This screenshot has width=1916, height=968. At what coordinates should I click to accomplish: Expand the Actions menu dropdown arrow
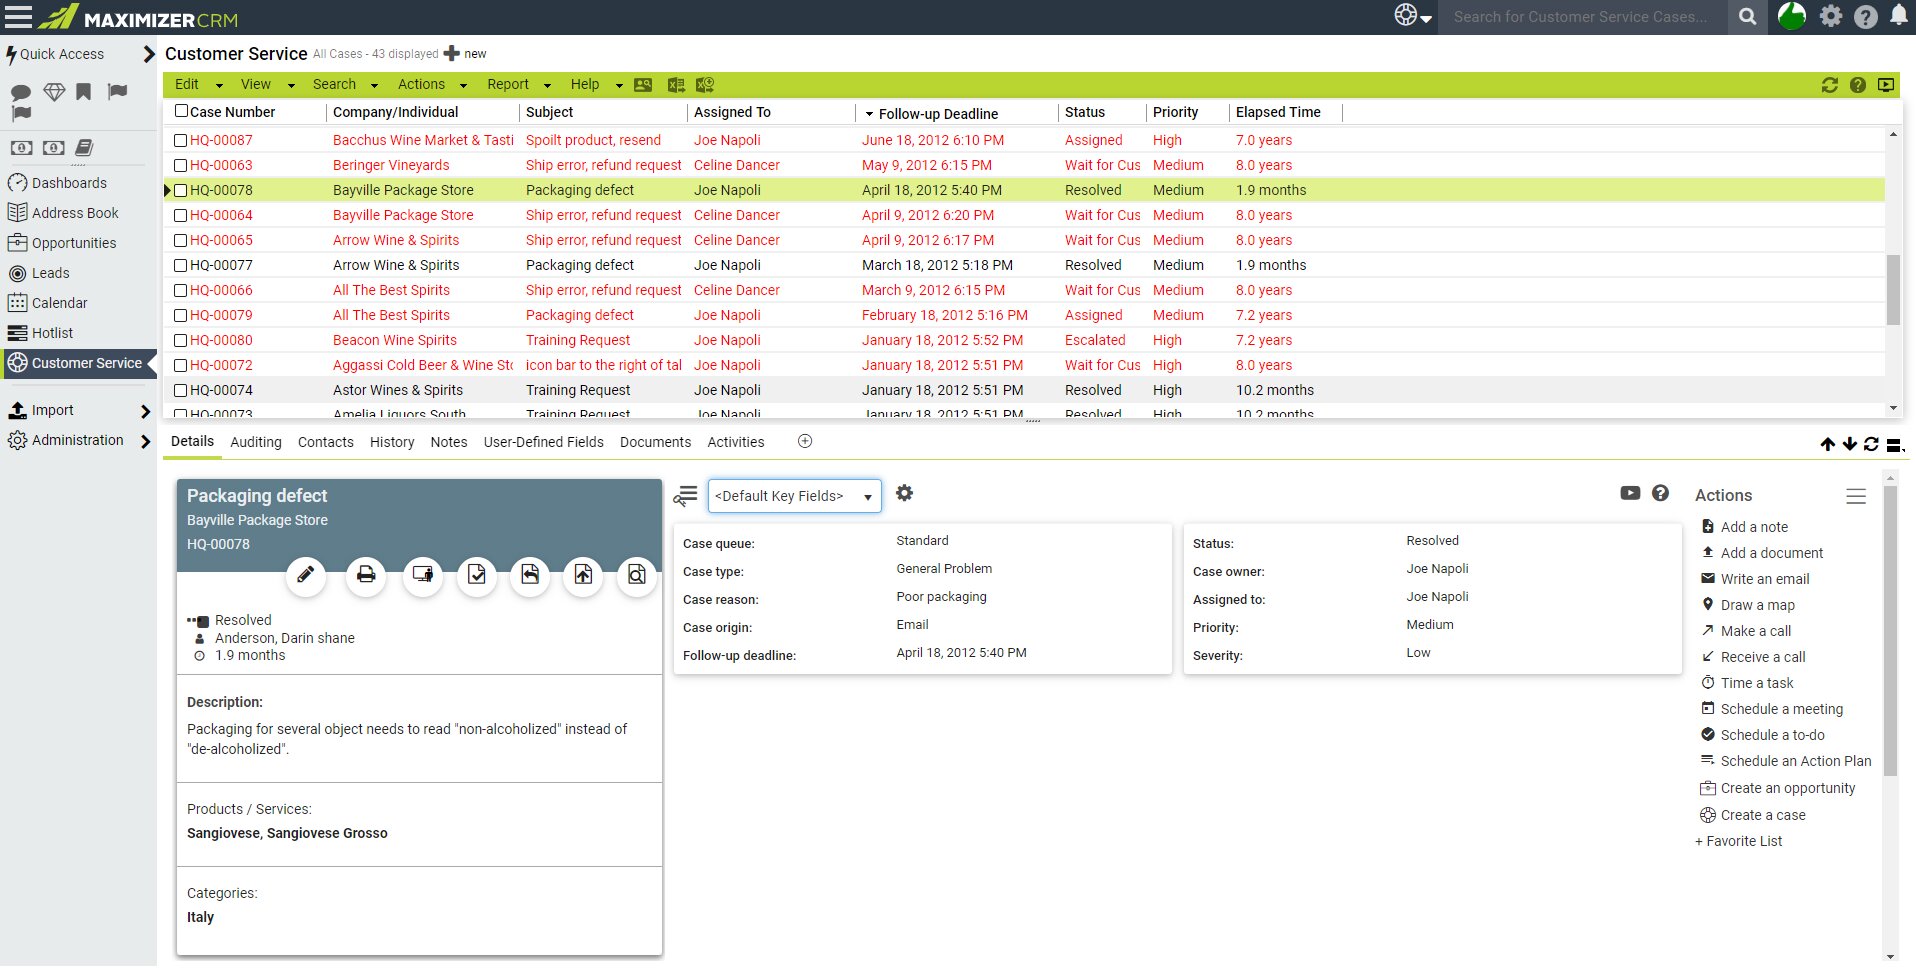click(x=463, y=85)
